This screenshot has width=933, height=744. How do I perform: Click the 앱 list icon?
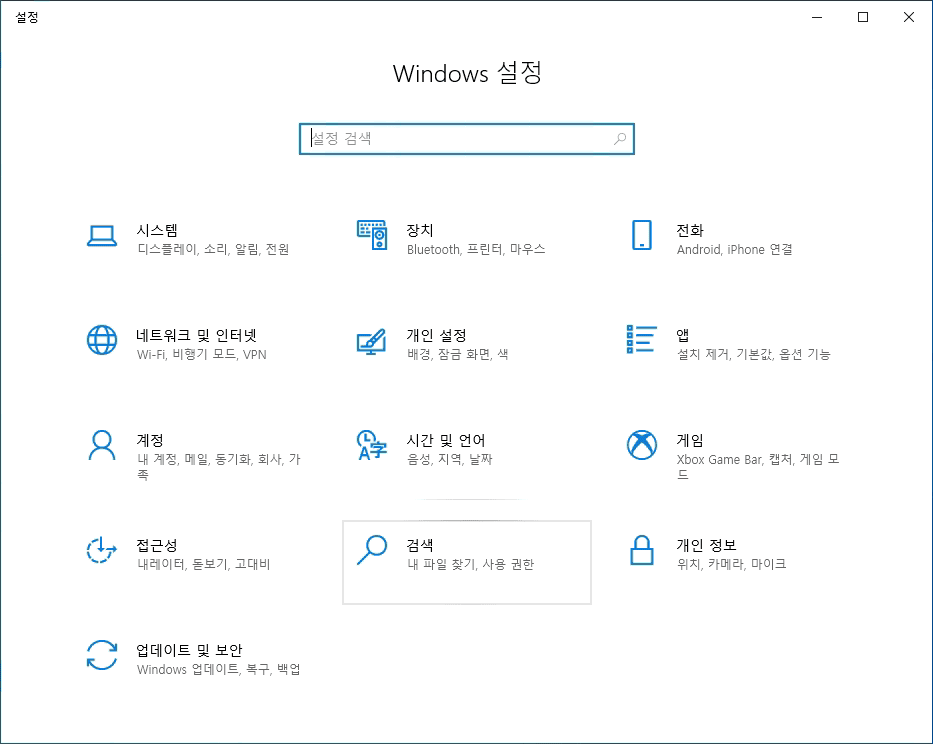(641, 339)
